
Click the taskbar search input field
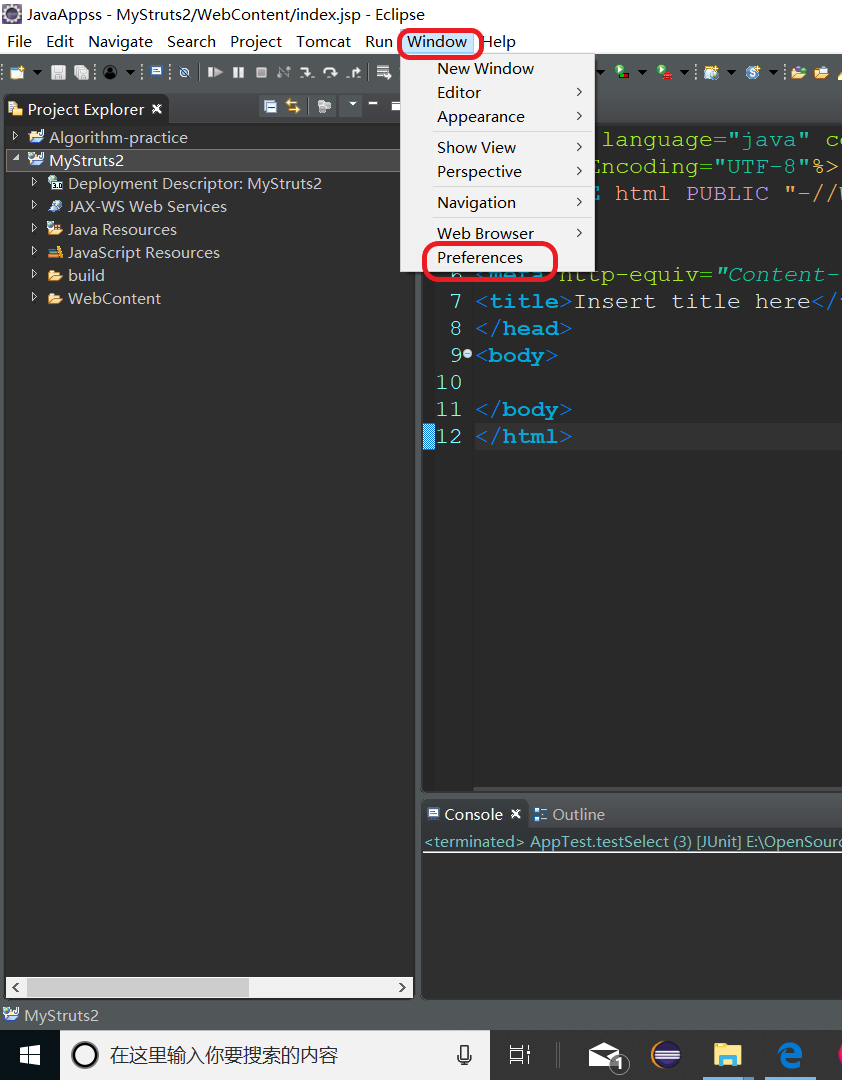[275, 1055]
